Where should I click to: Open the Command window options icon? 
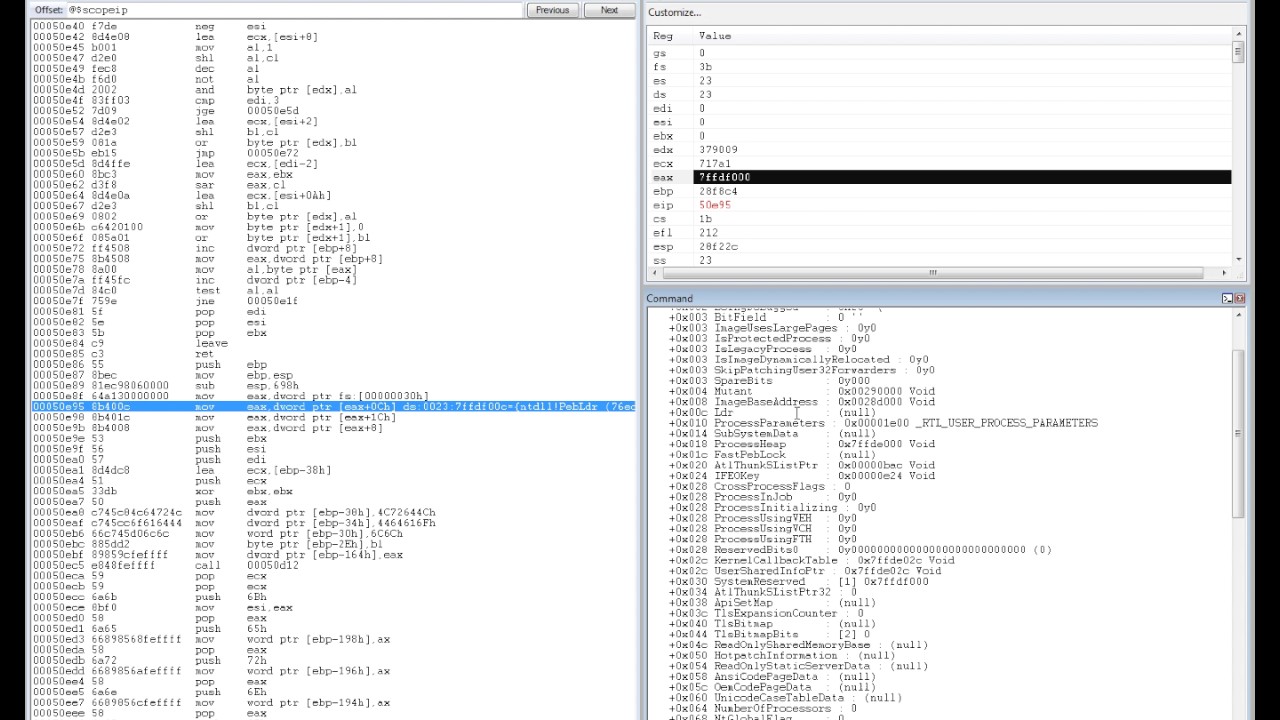click(x=1227, y=298)
